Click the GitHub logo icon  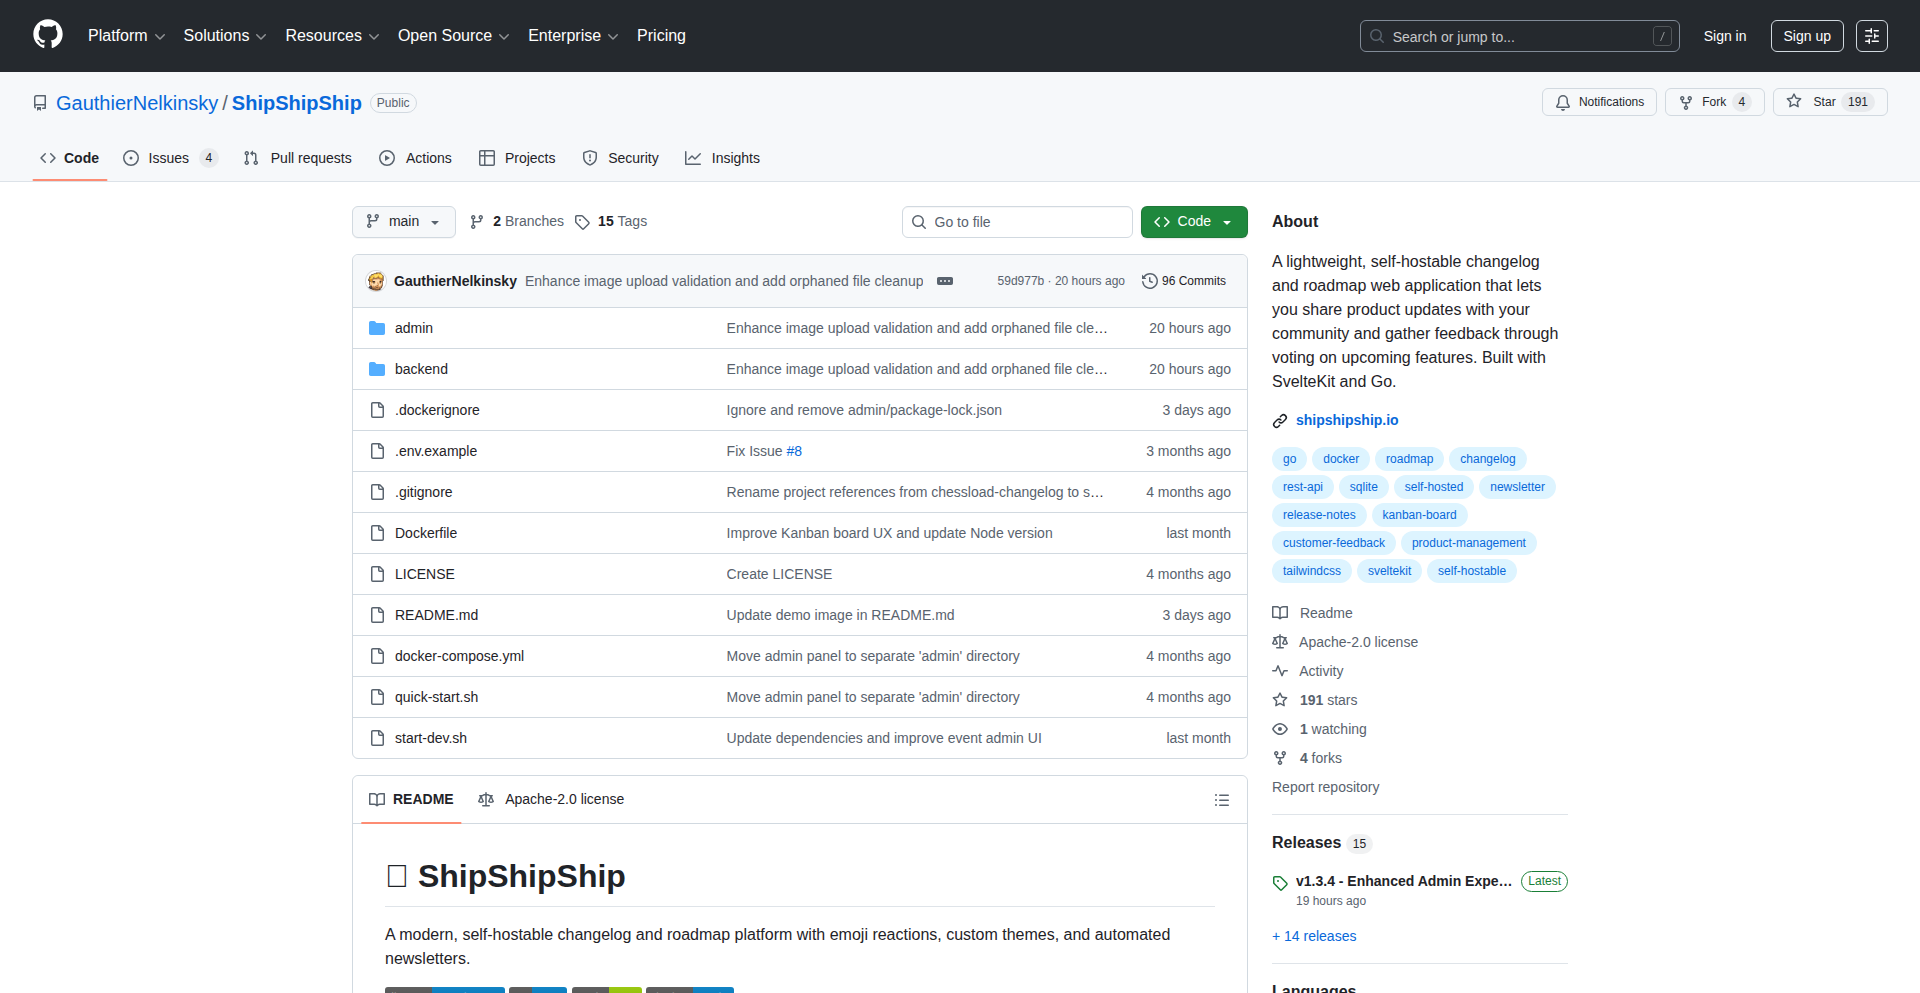[48, 35]
